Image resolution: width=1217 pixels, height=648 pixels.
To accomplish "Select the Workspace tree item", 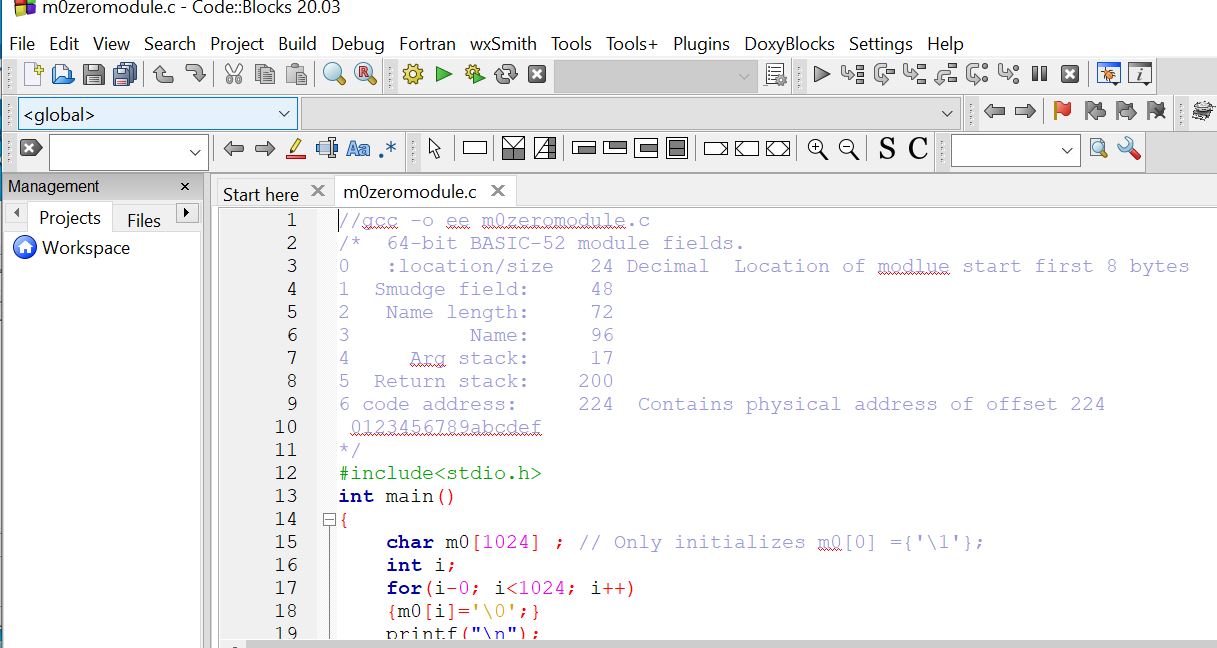I will (73, 248).
